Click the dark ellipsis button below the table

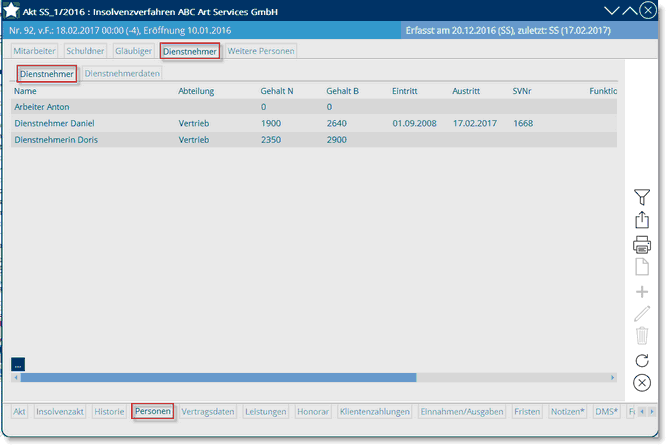coord(18,365)
